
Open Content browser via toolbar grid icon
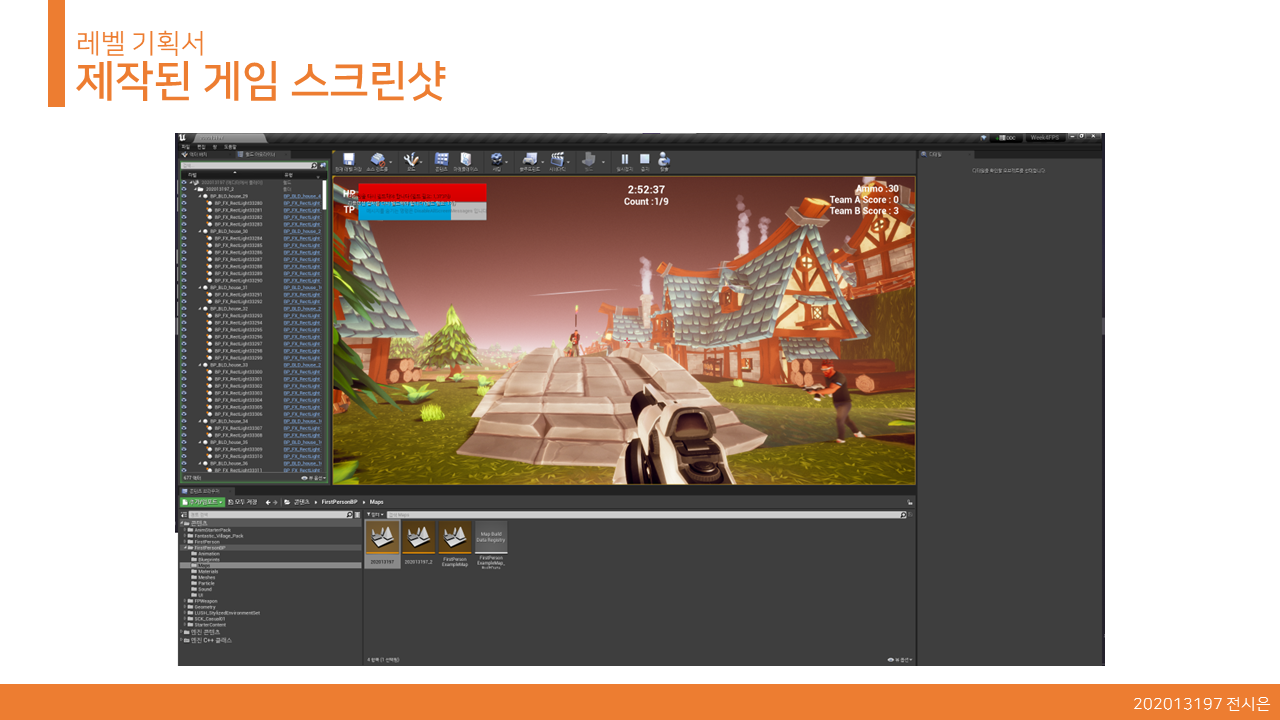point(441,160)
